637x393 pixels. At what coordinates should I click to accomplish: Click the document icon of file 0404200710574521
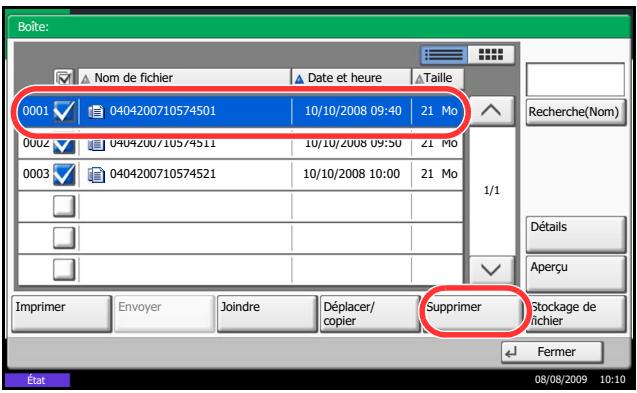click(96, 174)
